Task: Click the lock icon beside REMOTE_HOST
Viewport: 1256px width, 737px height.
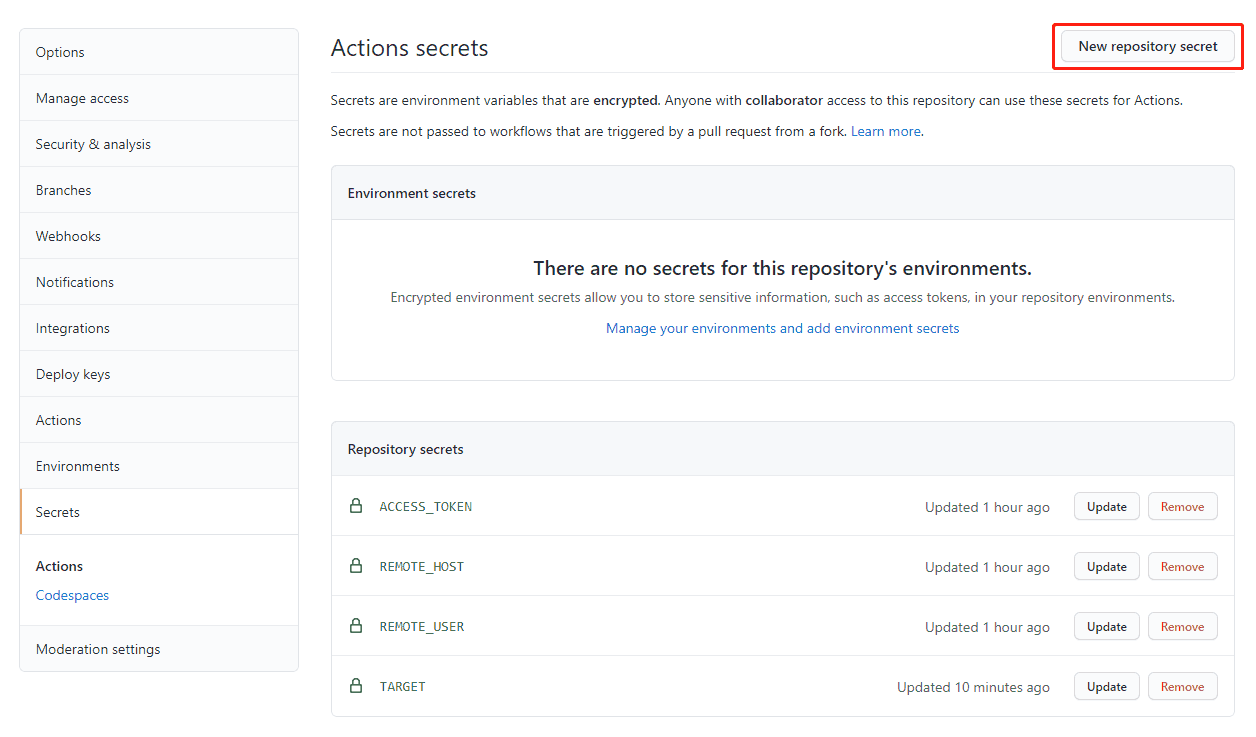Action: pos(355,566)
